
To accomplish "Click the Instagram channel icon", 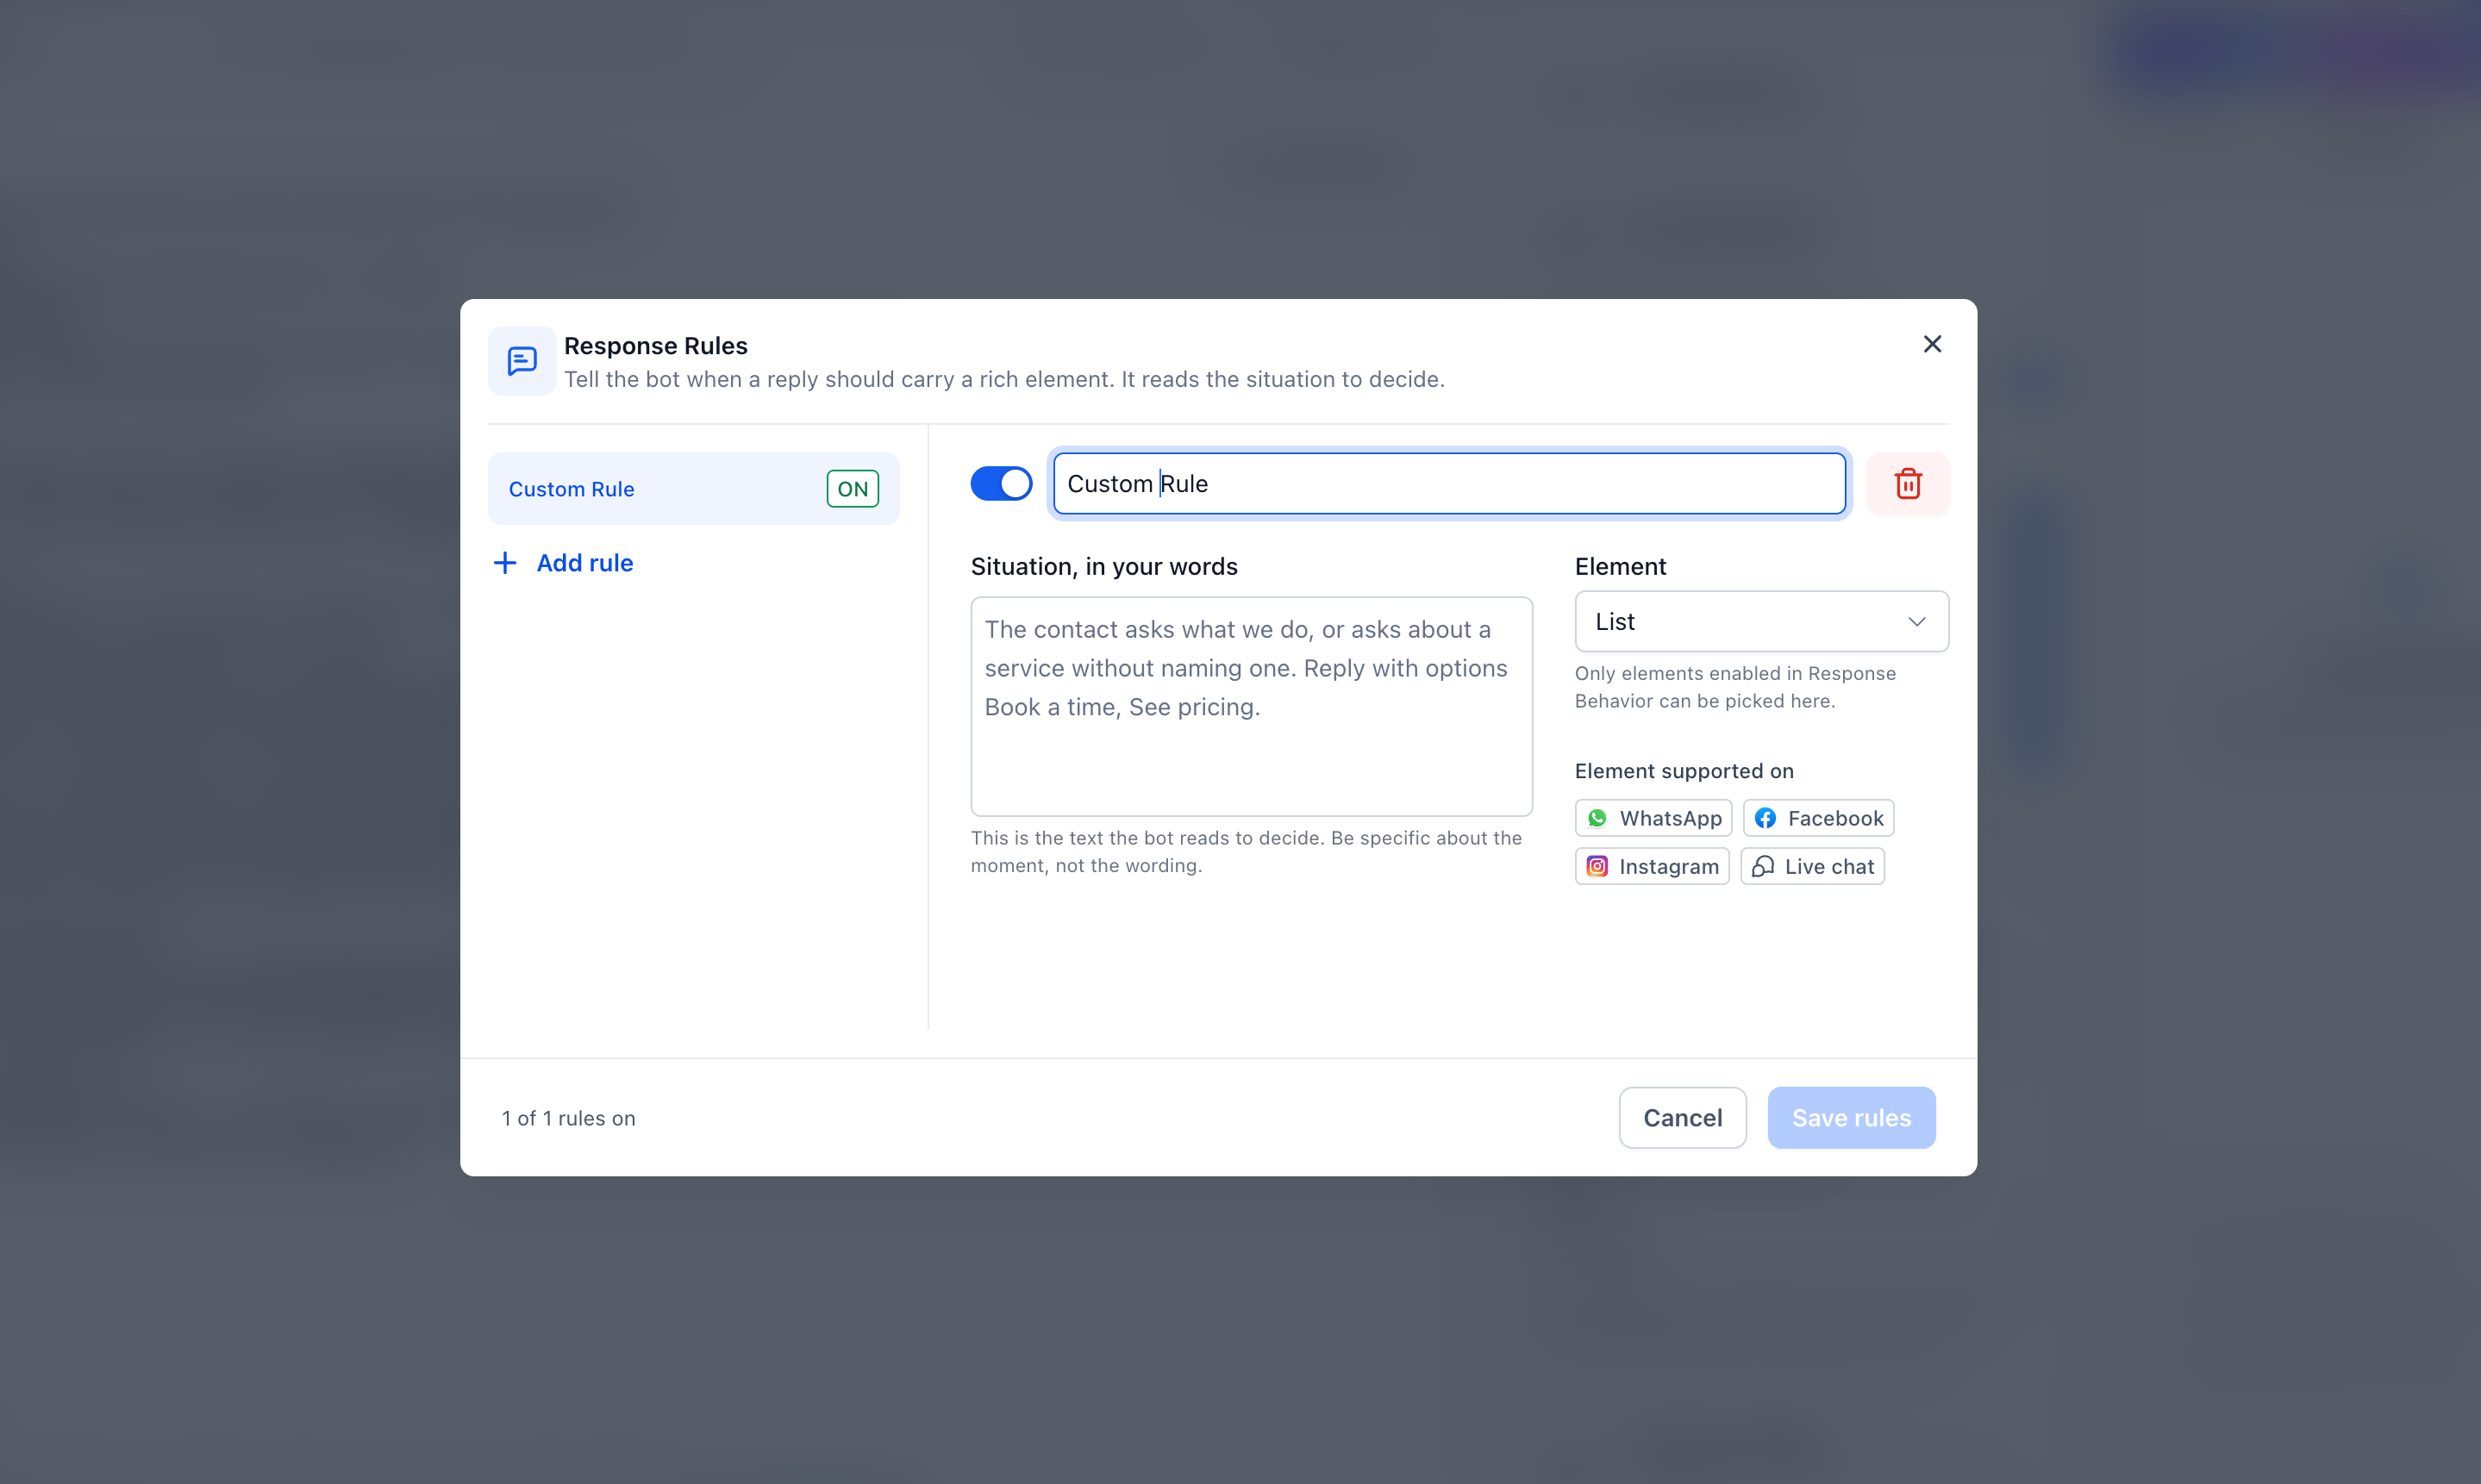I will [x=1597, y=866].
